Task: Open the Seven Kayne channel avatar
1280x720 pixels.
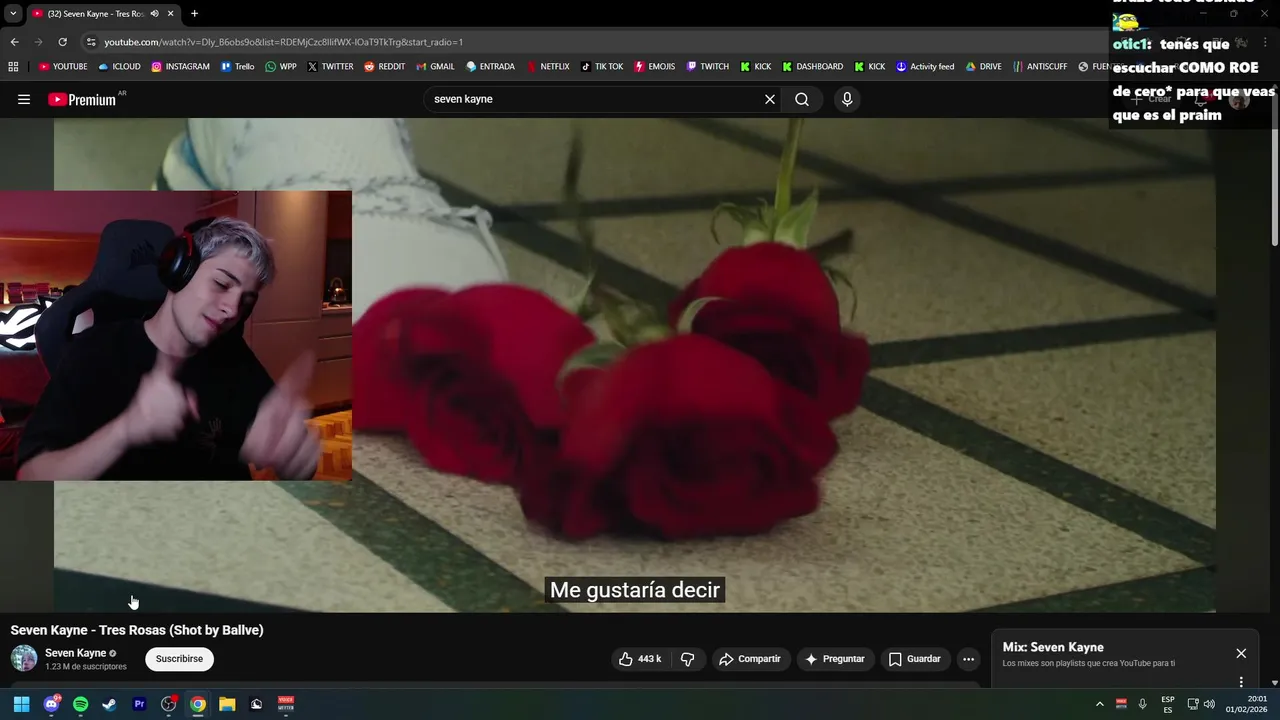Action: (24, 659)
